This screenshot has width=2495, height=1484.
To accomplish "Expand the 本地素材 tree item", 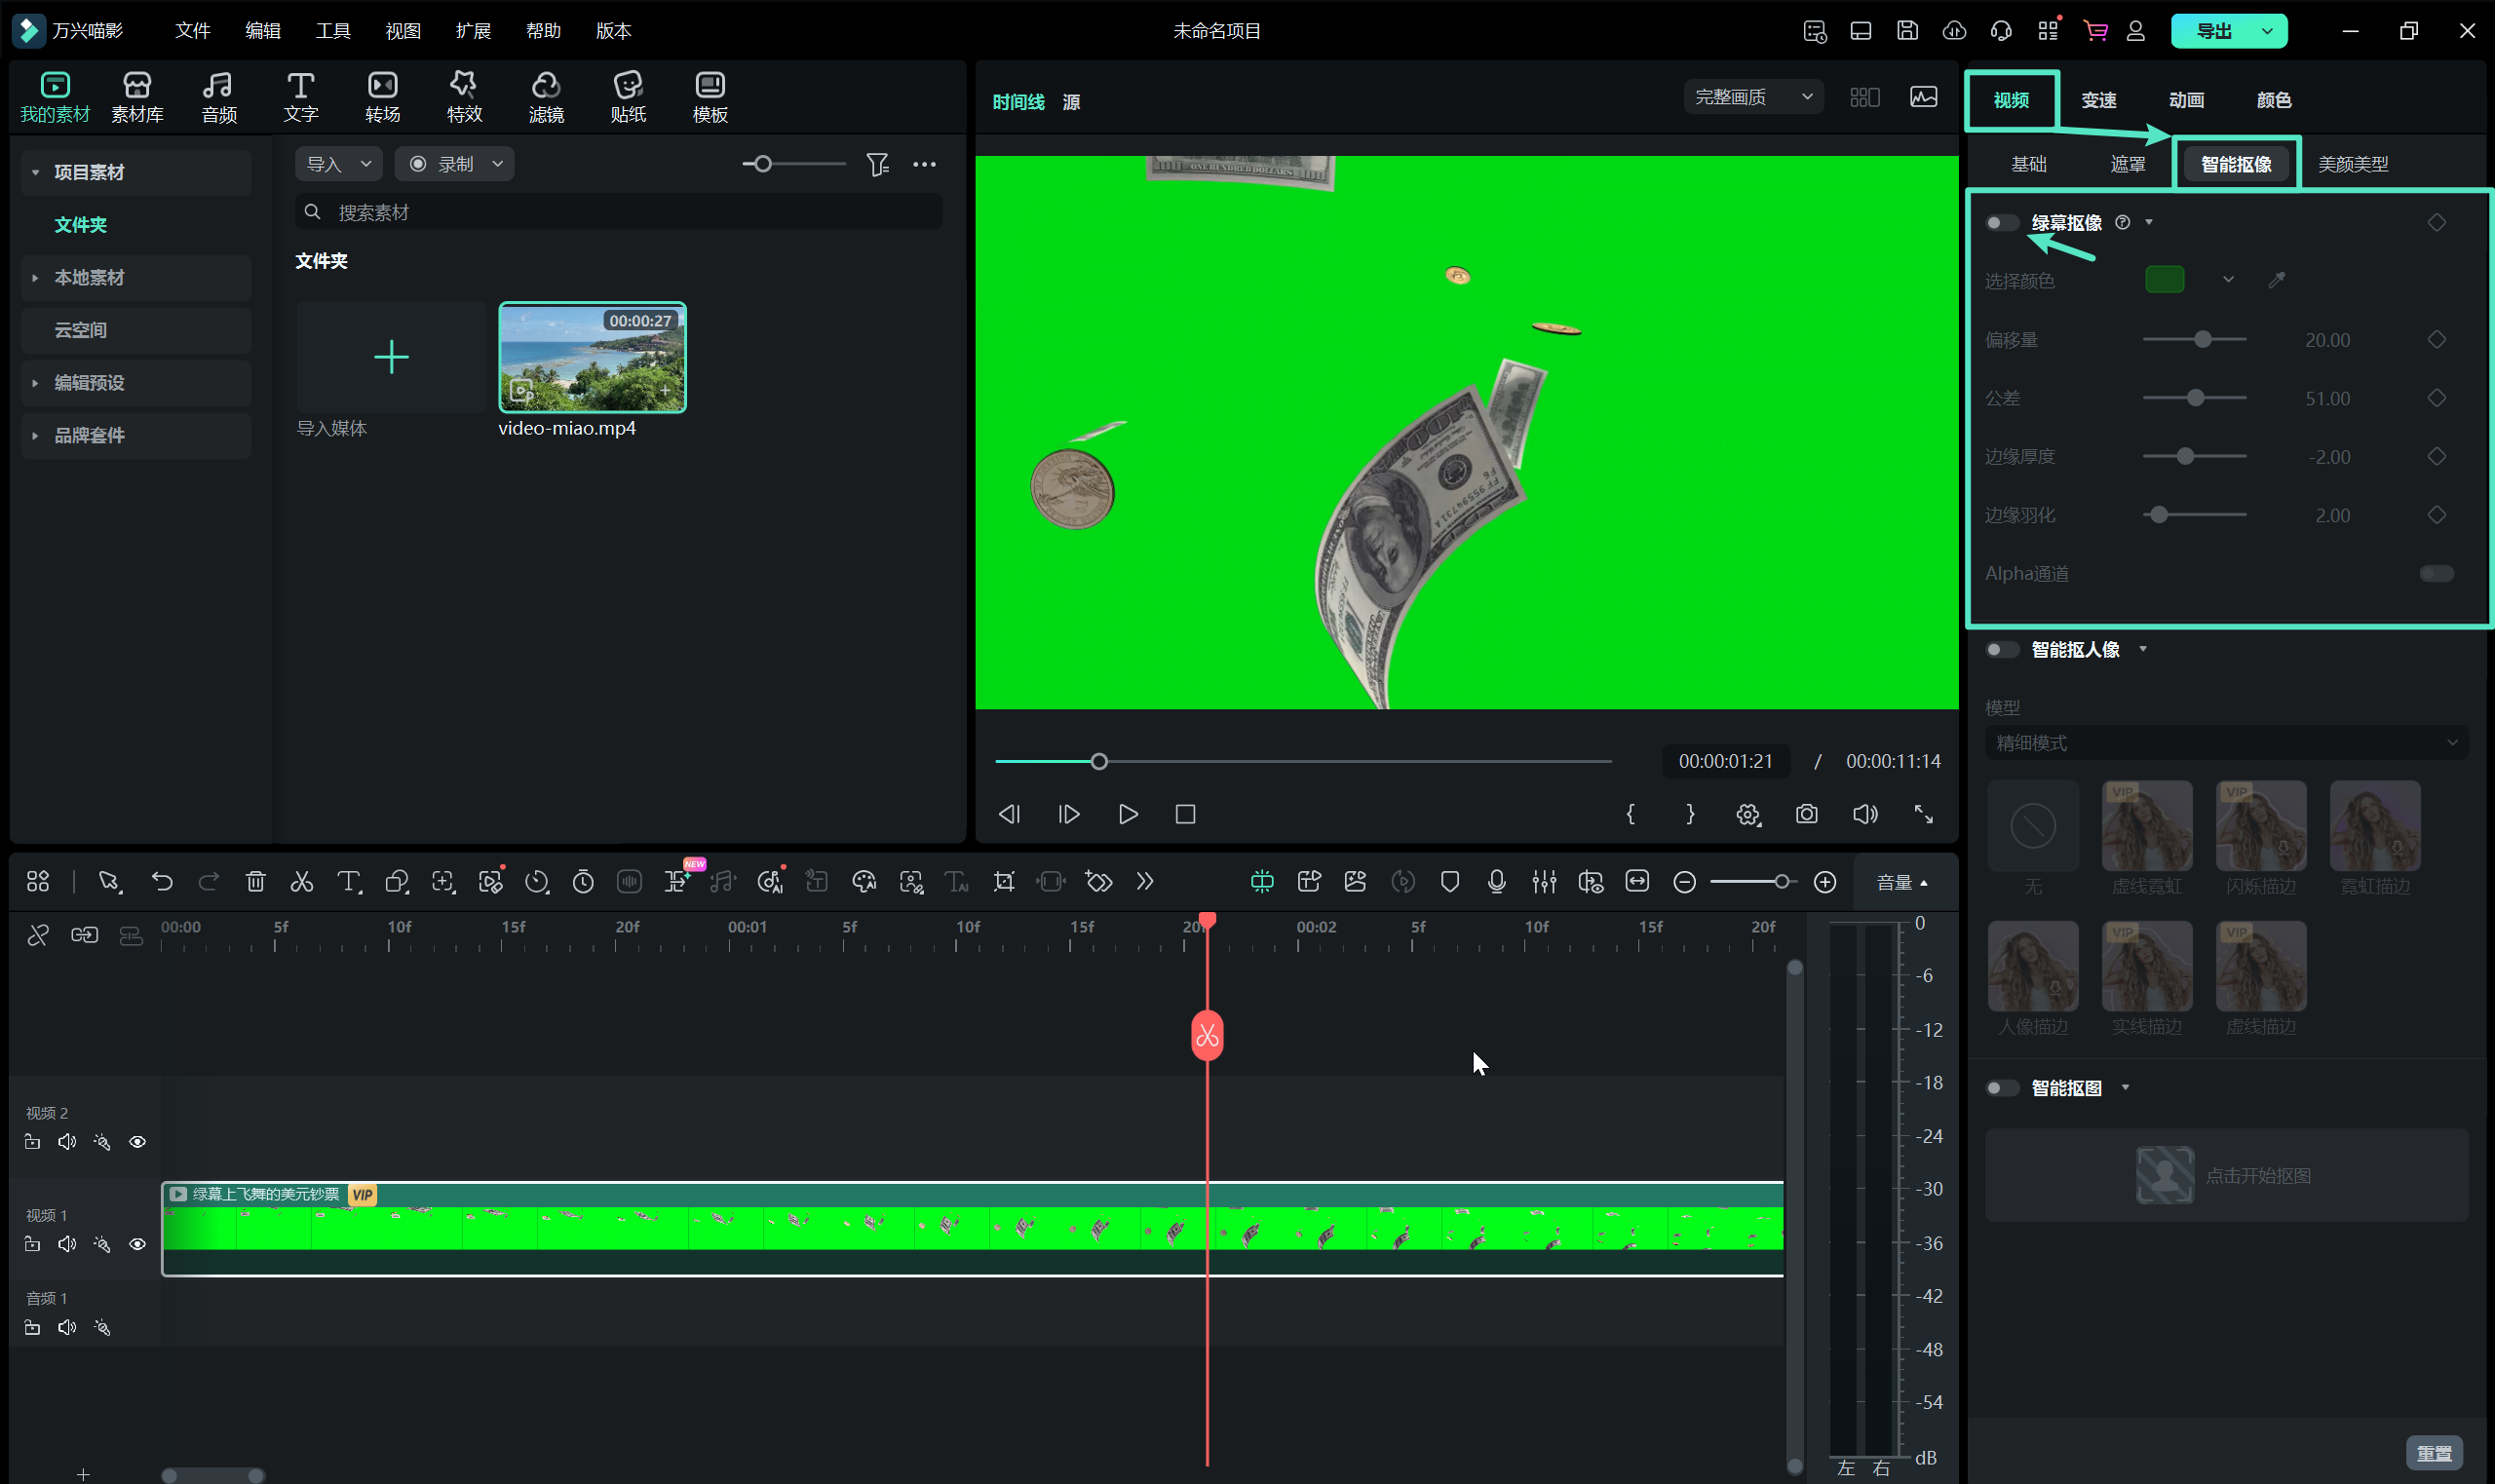I will [36, 277].
